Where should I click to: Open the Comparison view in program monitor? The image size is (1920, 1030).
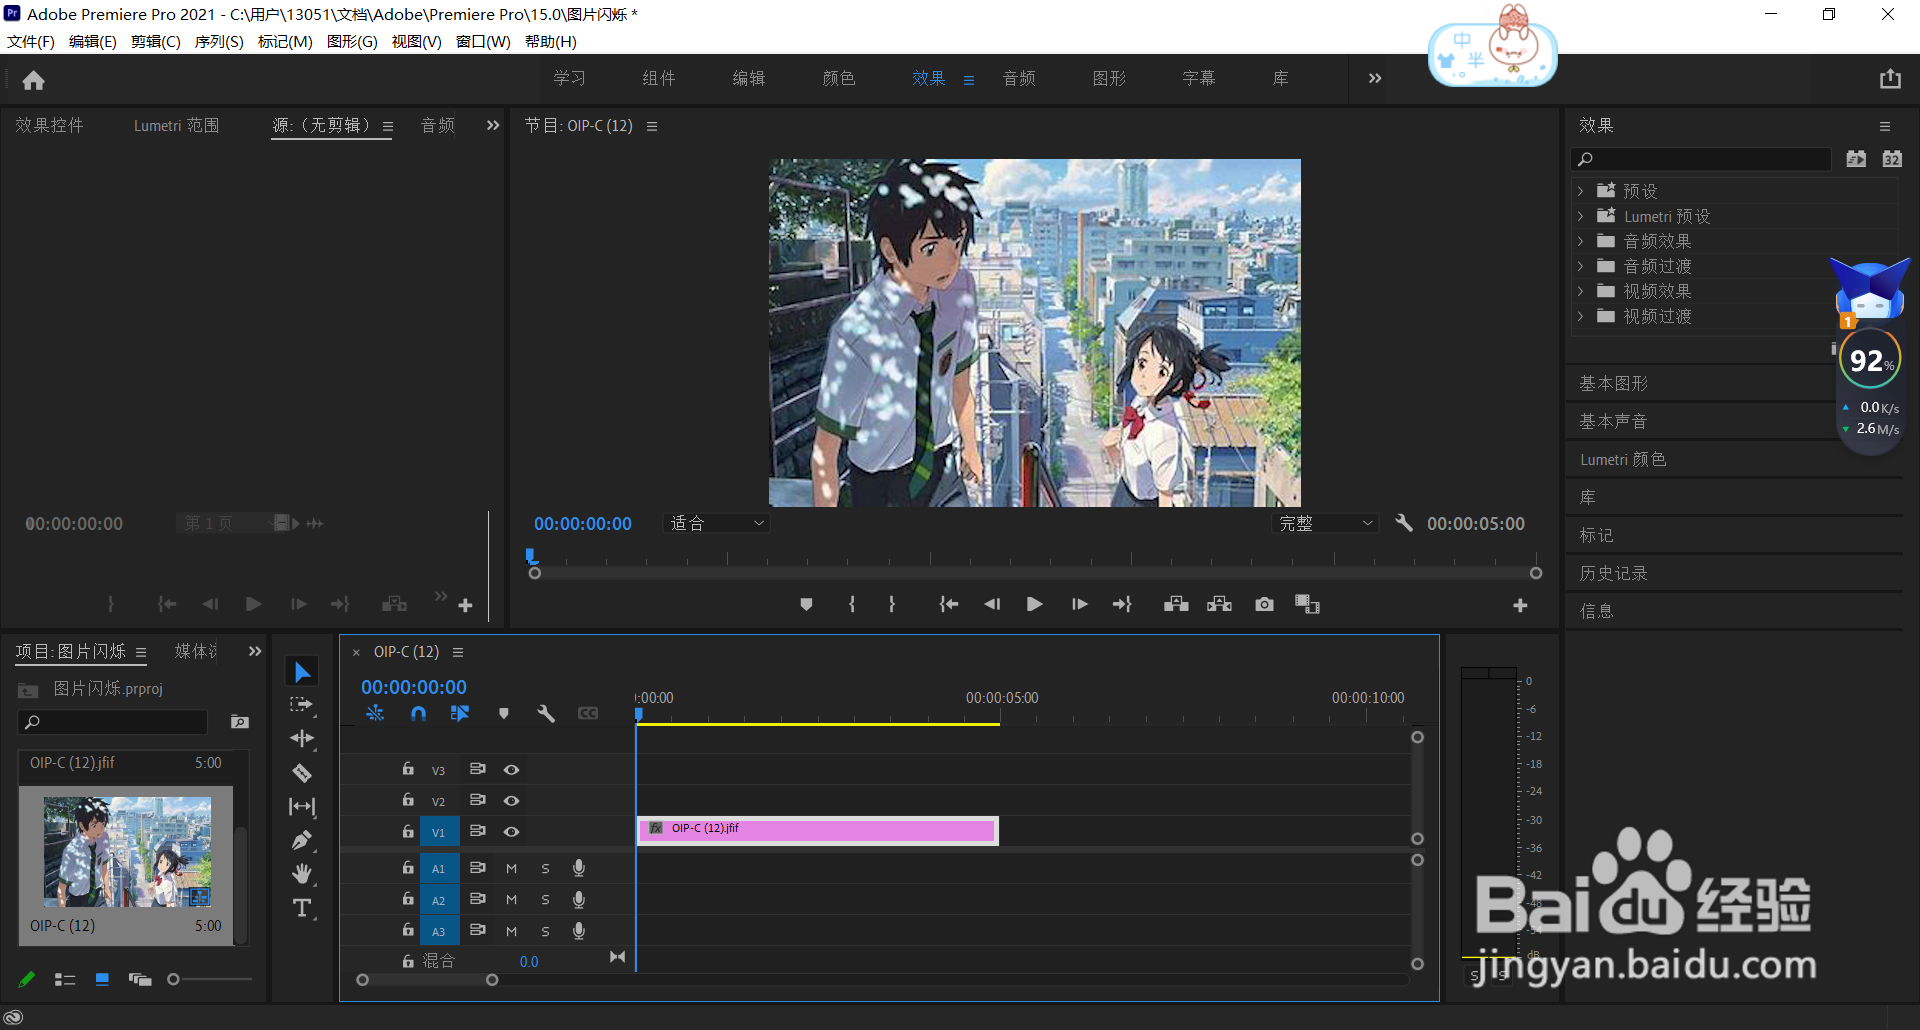(1308, 604)
